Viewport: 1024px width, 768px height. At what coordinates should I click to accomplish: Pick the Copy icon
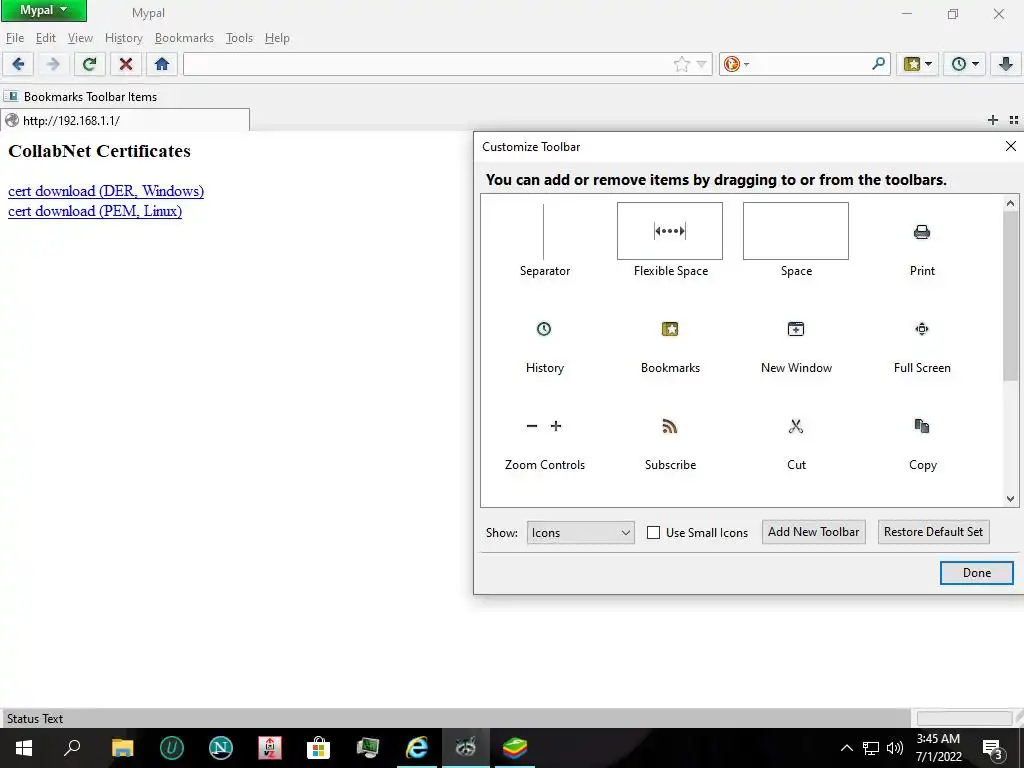(x=921, y=426)
